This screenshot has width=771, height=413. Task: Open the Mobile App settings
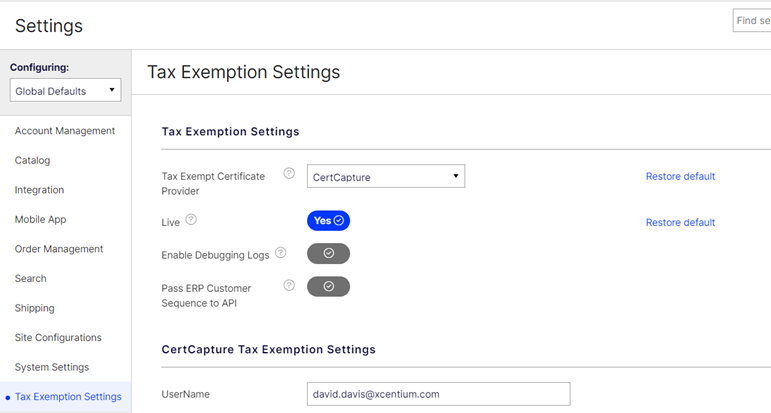40,219
